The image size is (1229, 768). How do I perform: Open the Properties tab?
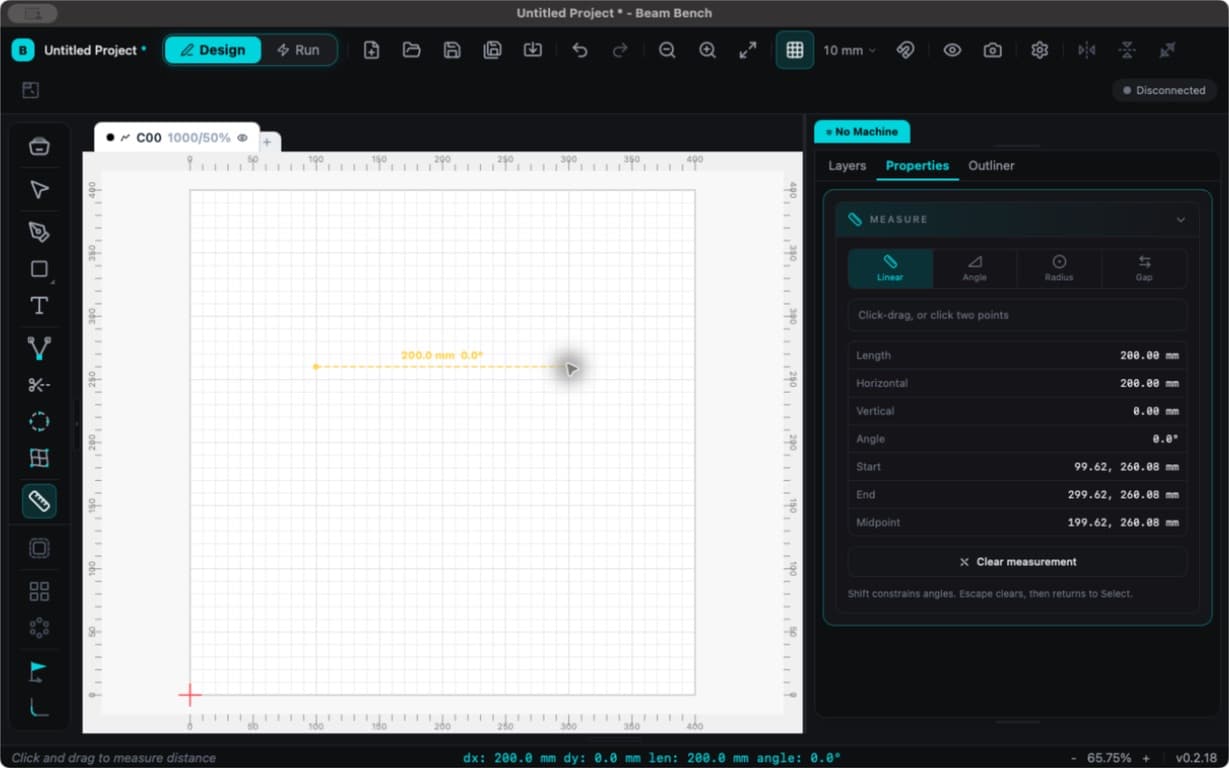pos(917,166)
